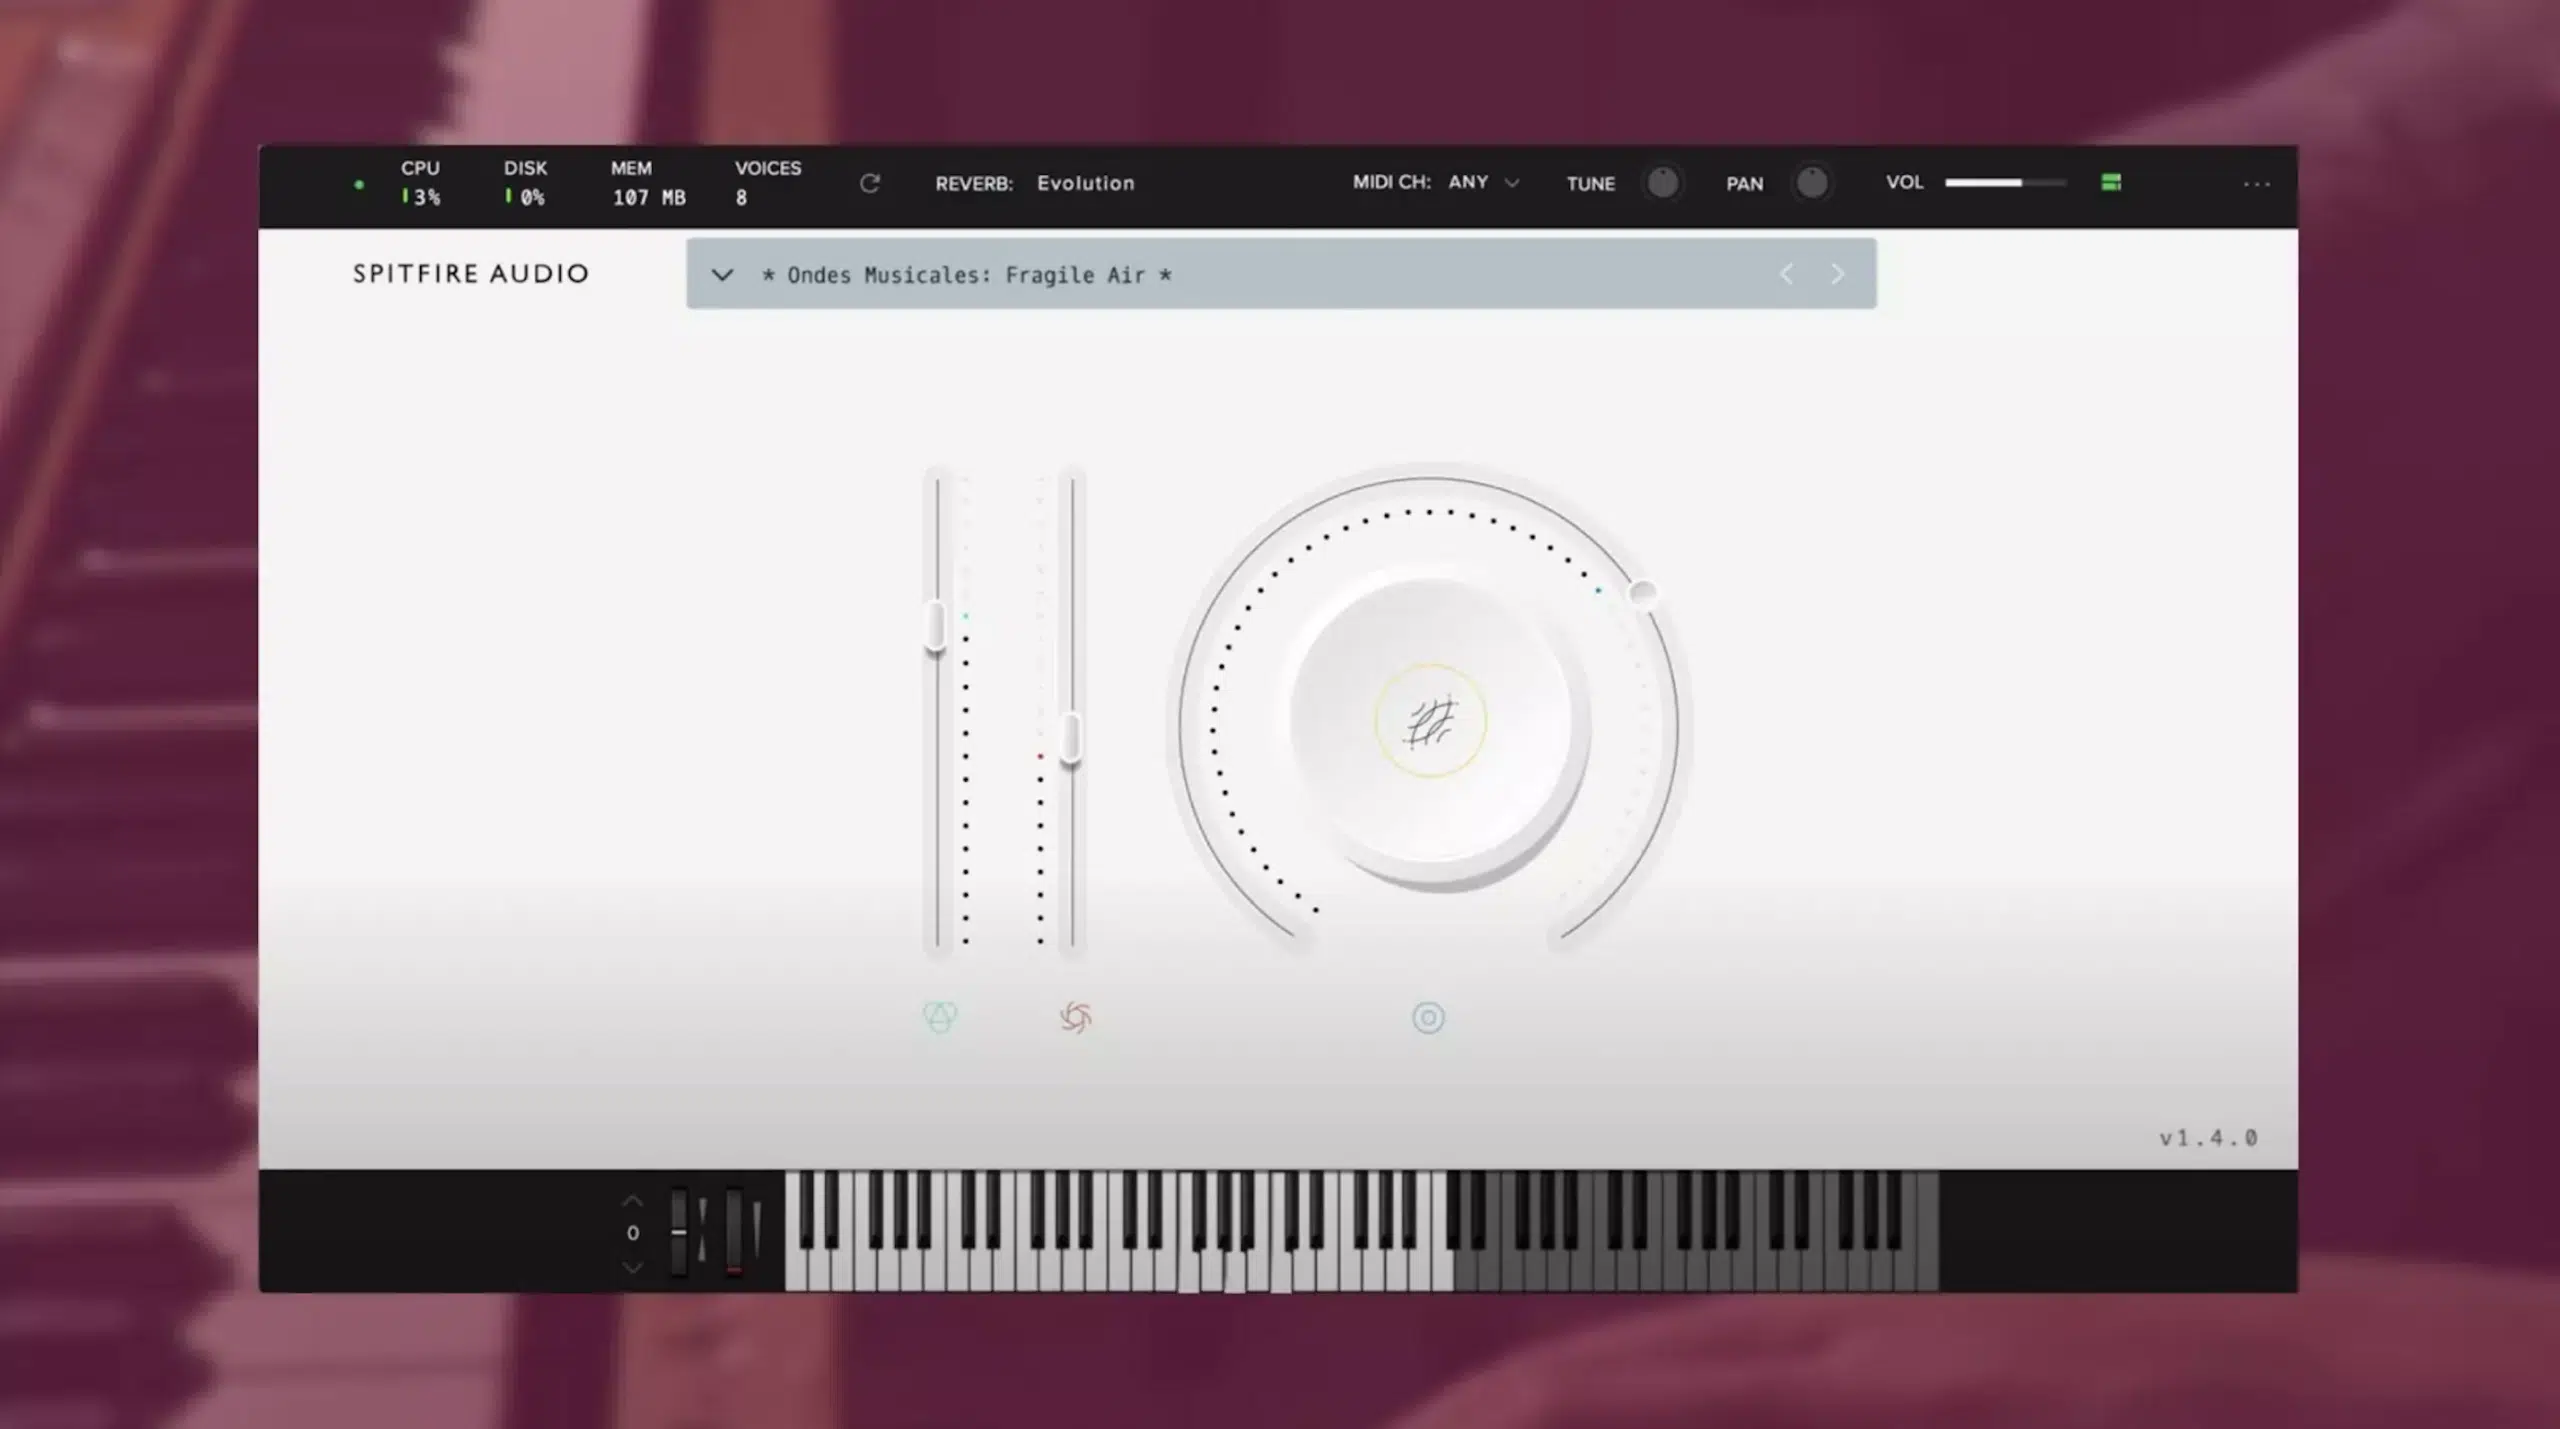Click the VOICES 8 readout
Image resolution: width=2560 pixels, height=1429 pixels.
coord(768,182)
